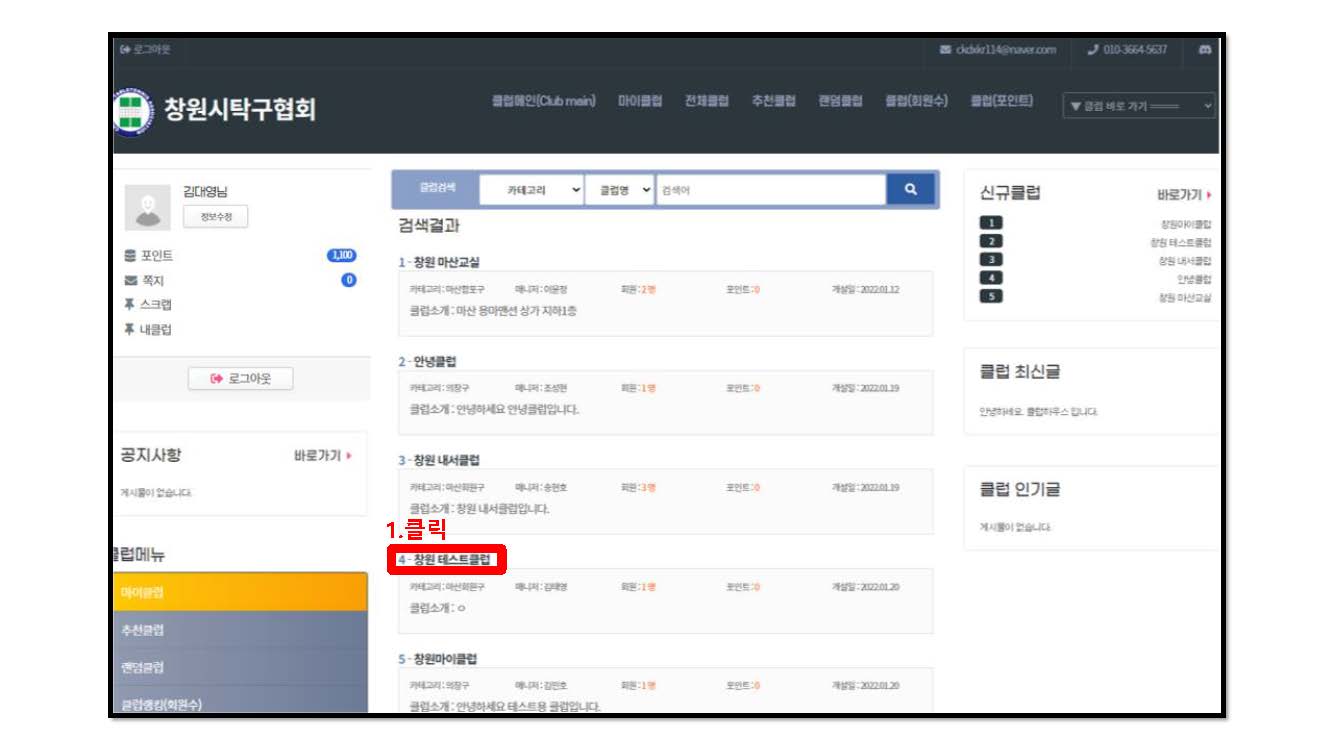Select 랜덤클럽 in the sidebar club menu
1334x750 pixels.
click(x=240, y=667)
